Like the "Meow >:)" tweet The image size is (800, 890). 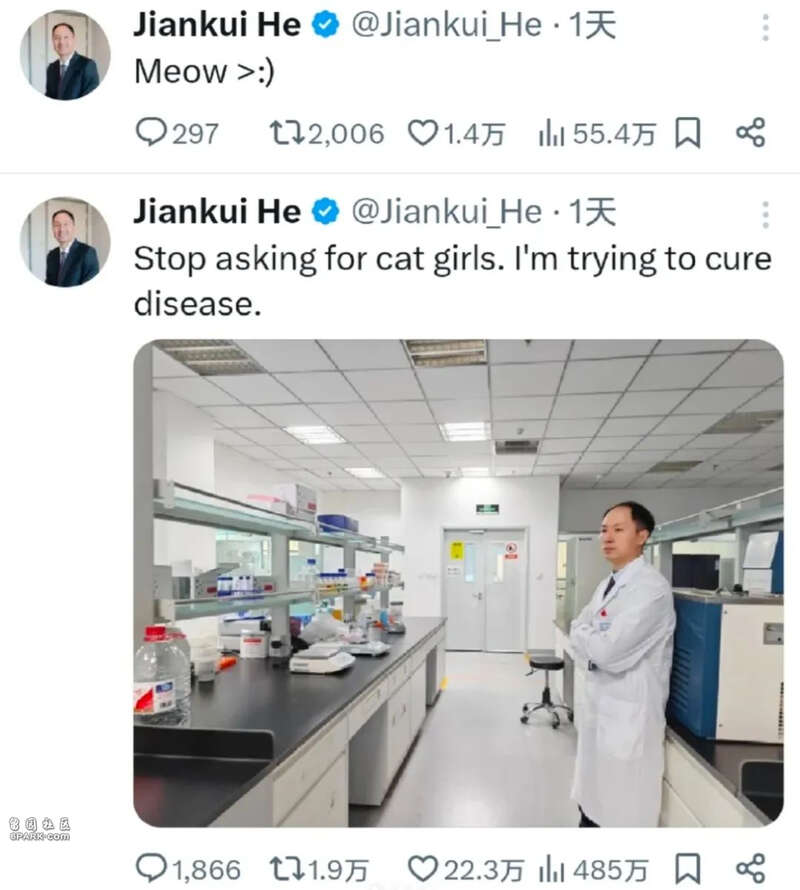[456, 134]
